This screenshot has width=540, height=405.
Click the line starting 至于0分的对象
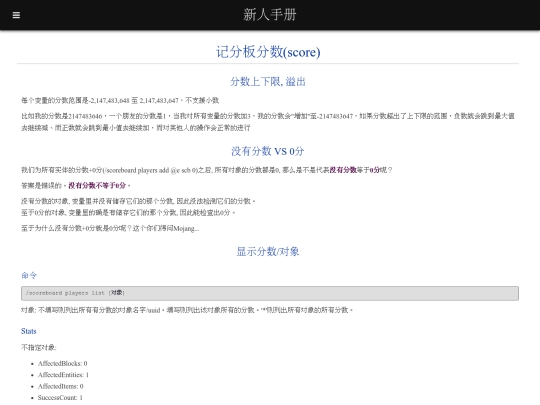(128, 212)
